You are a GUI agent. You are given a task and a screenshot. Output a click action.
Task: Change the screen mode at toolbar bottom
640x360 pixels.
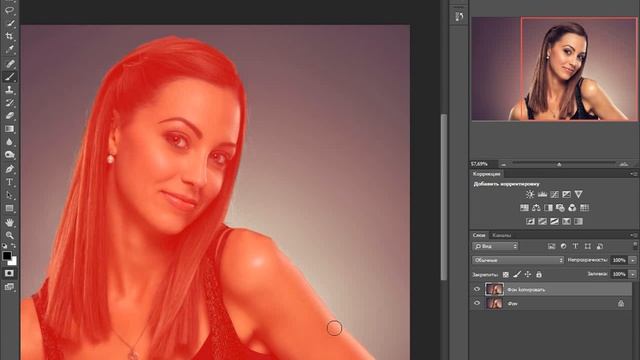(x=9, y=287)
